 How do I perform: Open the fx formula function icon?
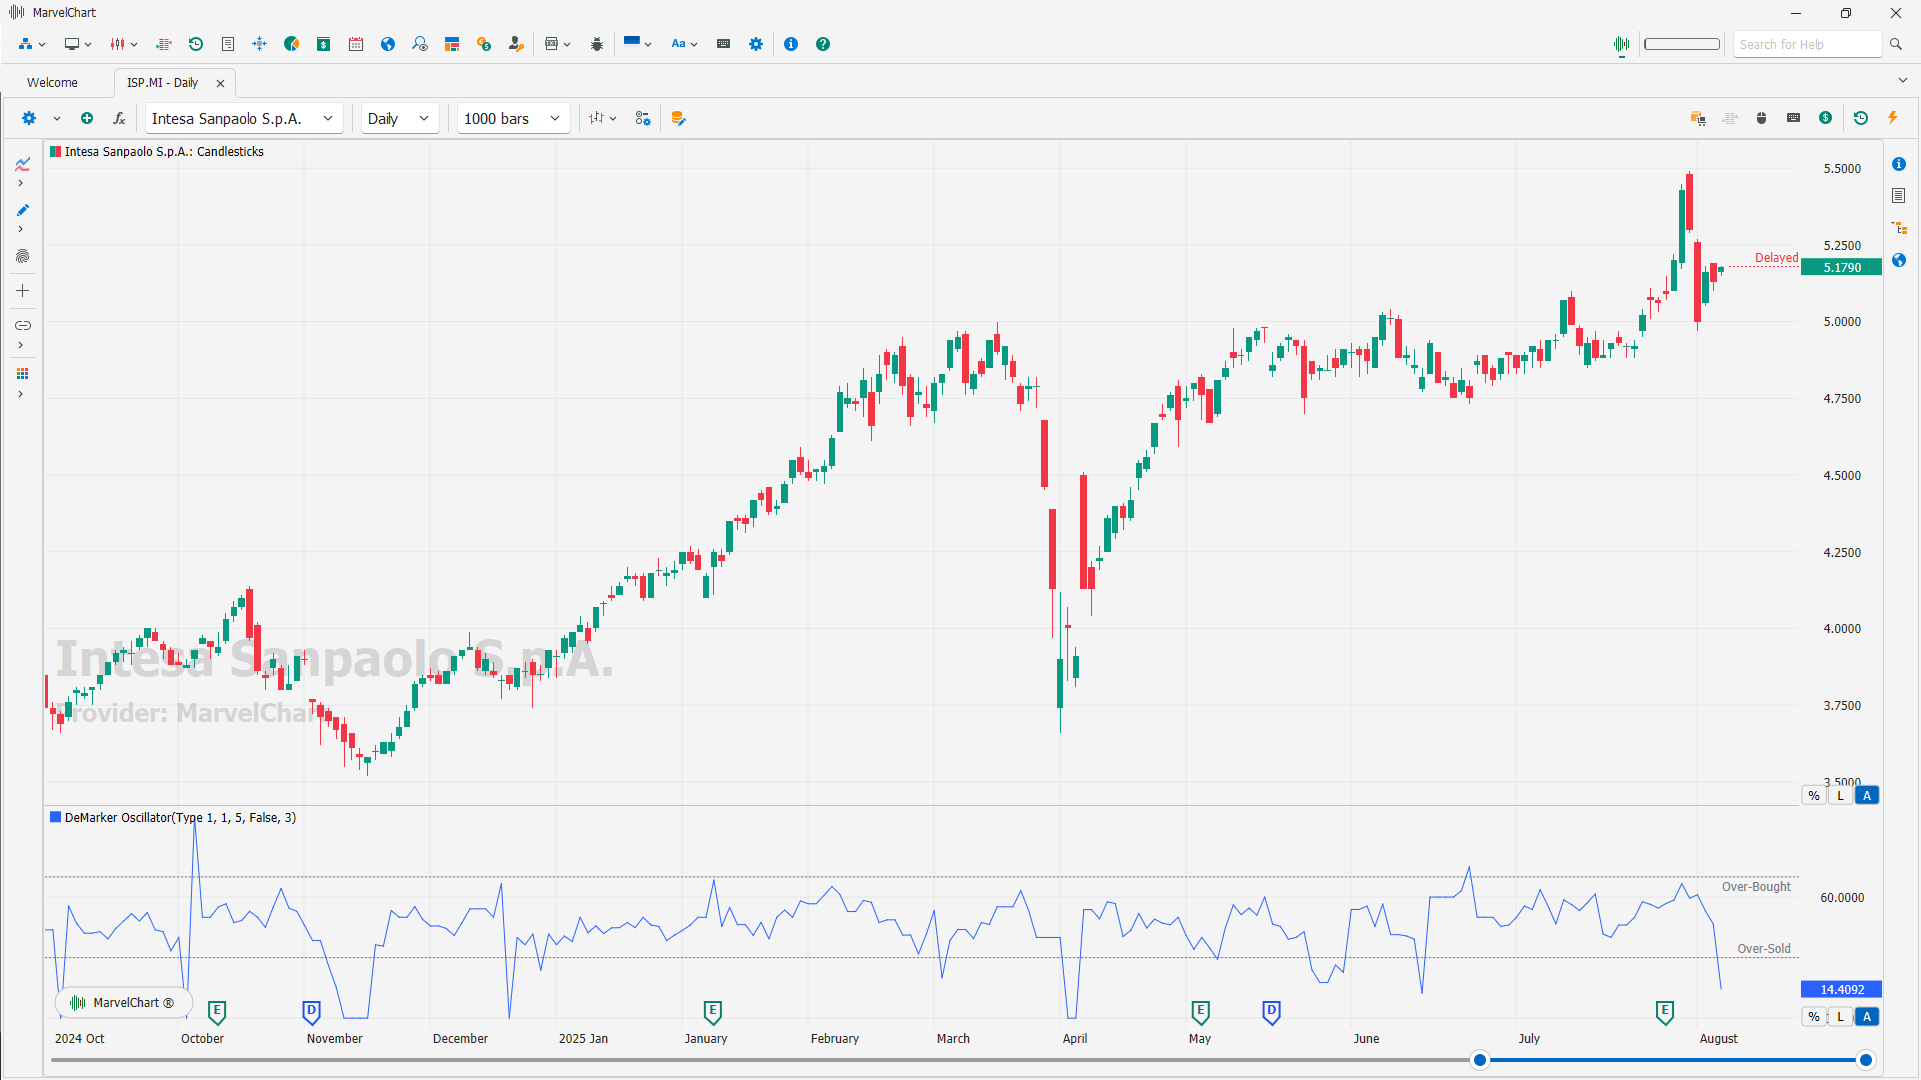tap(119, 118)
